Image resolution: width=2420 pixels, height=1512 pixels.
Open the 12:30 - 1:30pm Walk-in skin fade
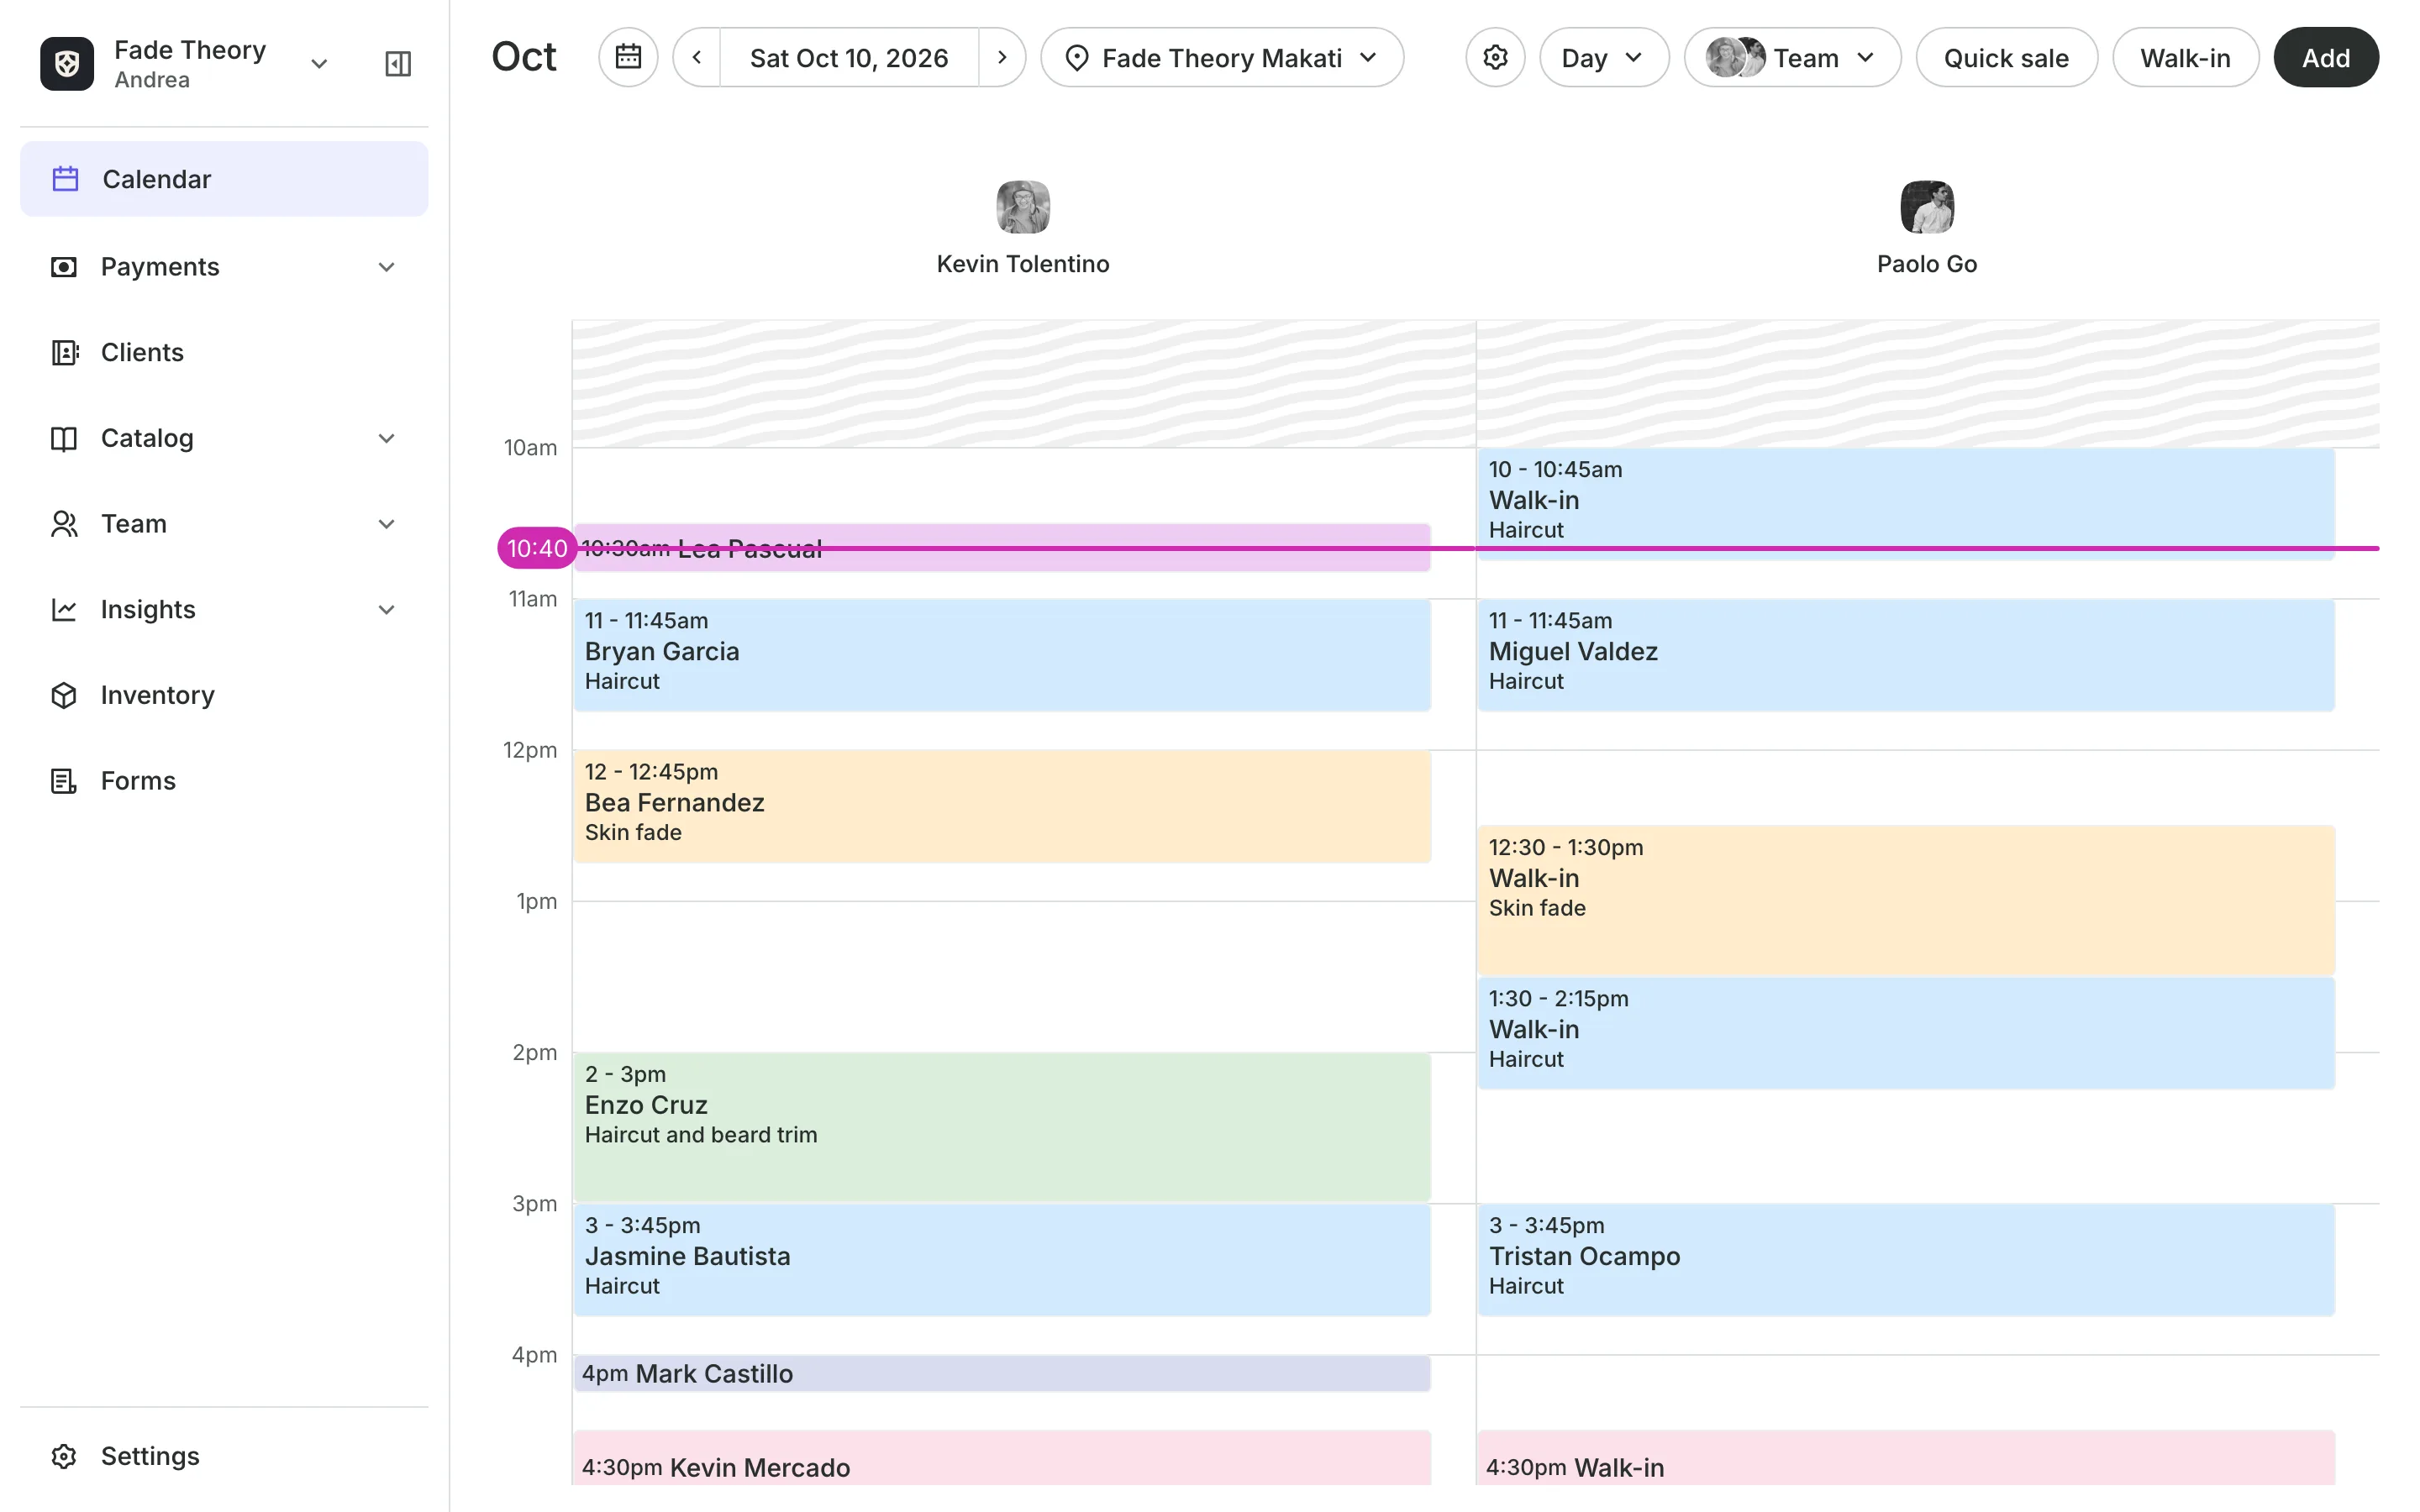1906,900
